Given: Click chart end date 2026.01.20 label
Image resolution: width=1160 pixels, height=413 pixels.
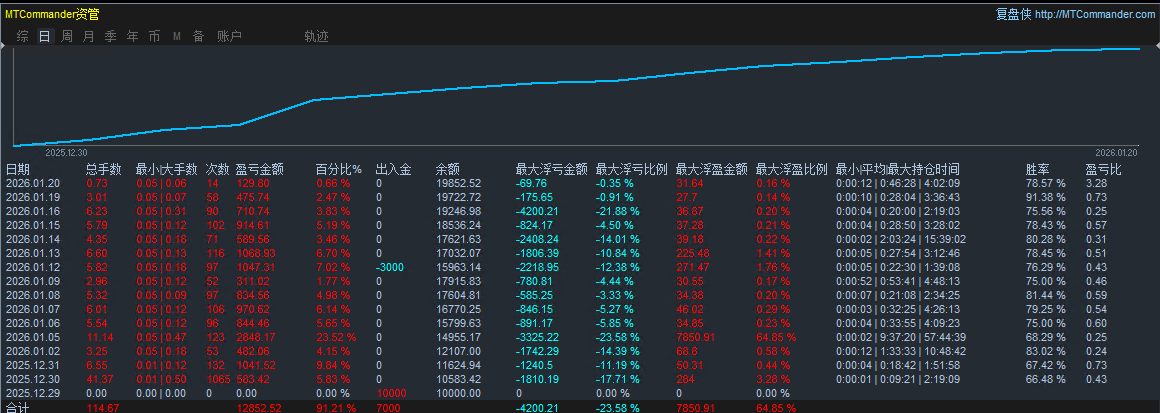Looking at the screenshot, I should click(1117, 152).
